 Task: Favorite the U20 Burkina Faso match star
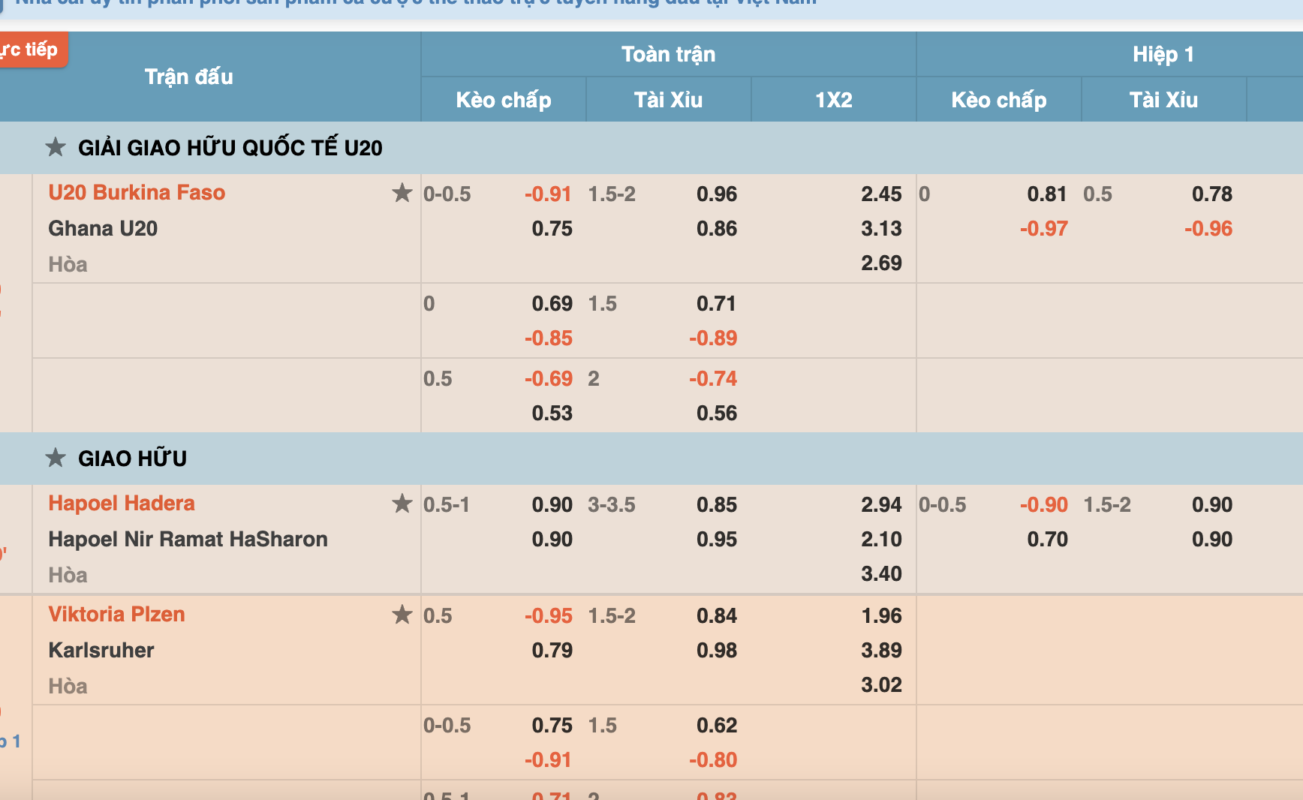(x=402, y=193)
